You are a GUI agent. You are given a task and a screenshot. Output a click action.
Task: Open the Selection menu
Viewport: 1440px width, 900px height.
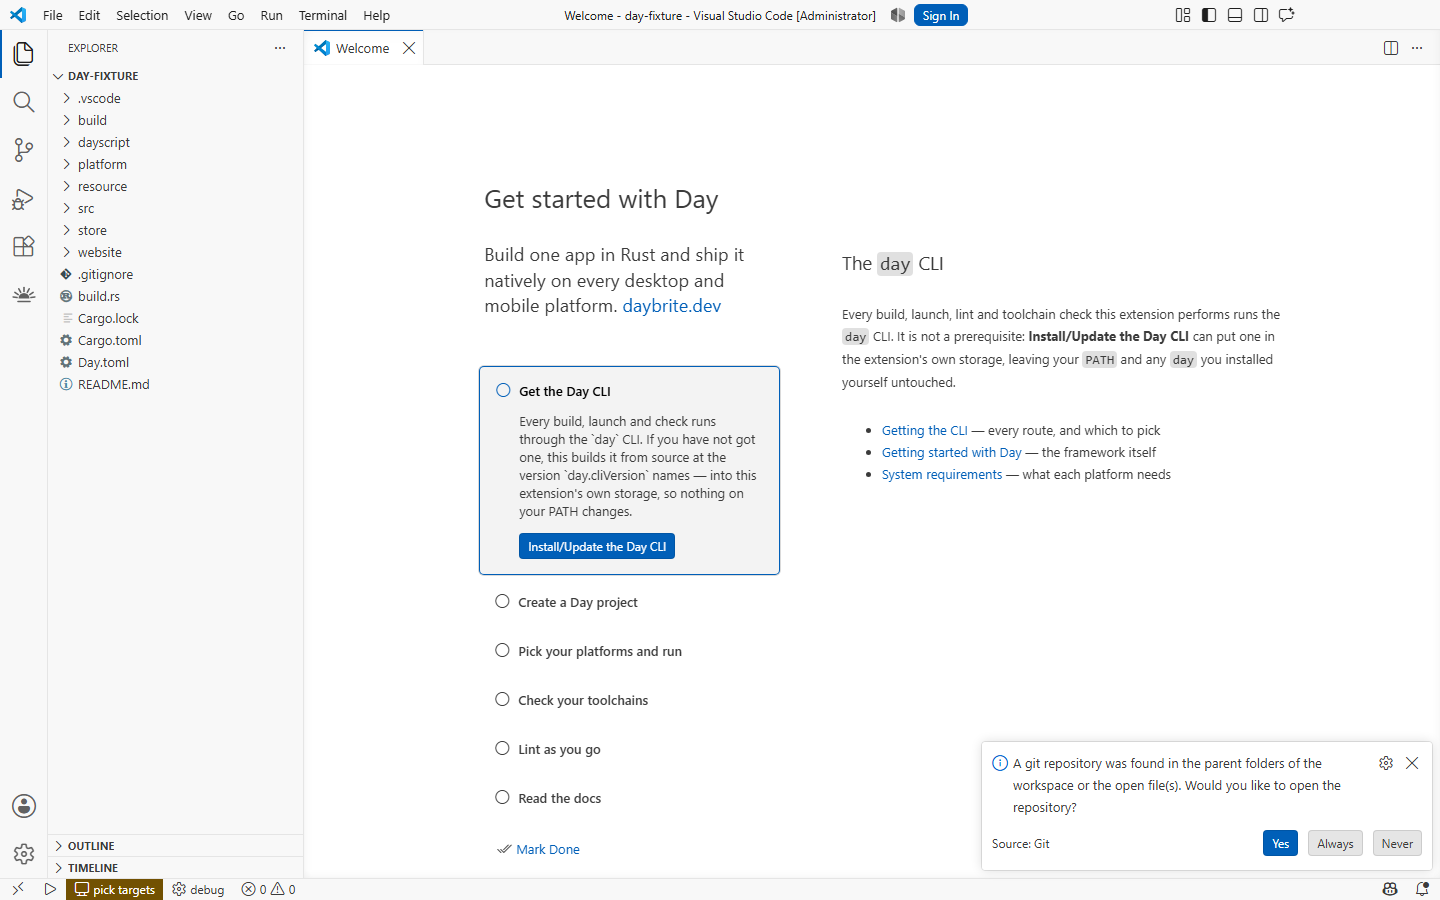coord(142,15)
